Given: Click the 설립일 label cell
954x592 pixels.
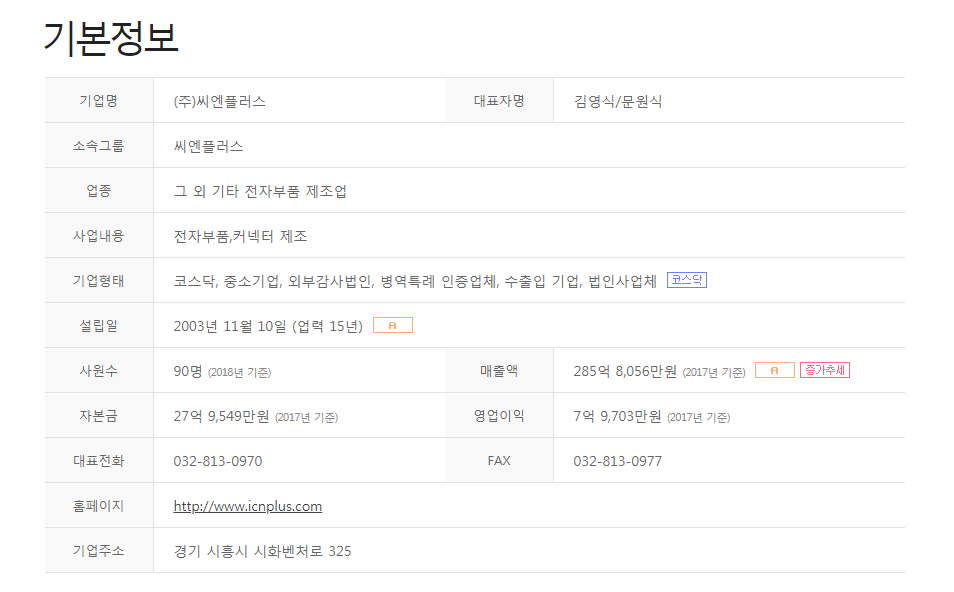Looking at the screenshot, I should coord(99,326).
